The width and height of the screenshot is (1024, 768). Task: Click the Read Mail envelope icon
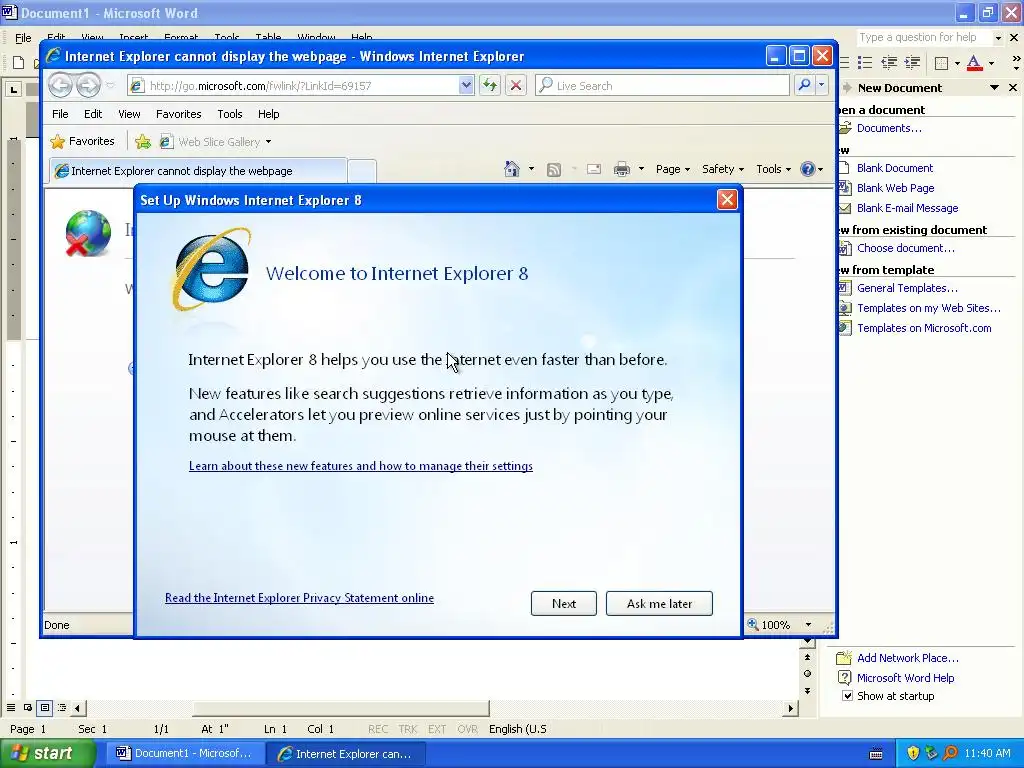(x=594, y=169)
